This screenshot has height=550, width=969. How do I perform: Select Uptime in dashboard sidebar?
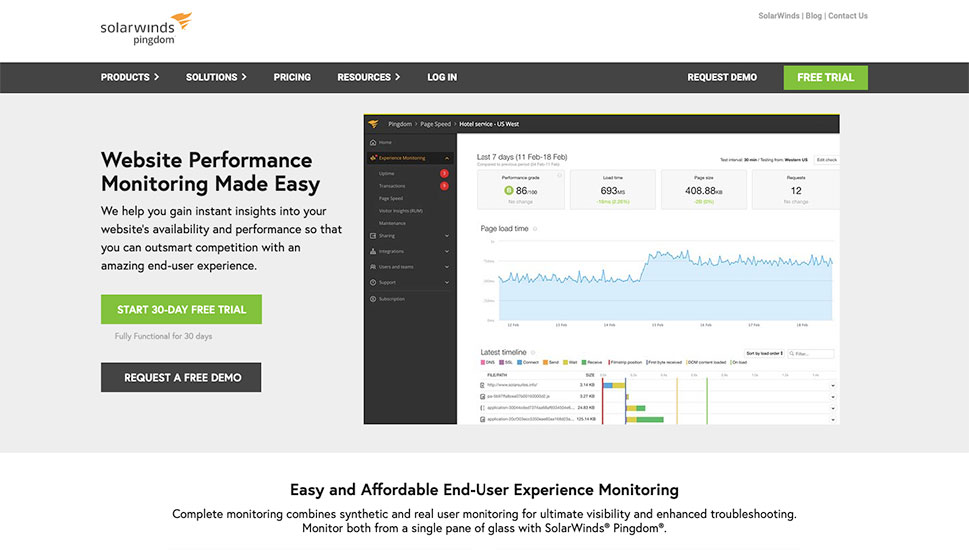pyautogui.click(x=386, y=174)
